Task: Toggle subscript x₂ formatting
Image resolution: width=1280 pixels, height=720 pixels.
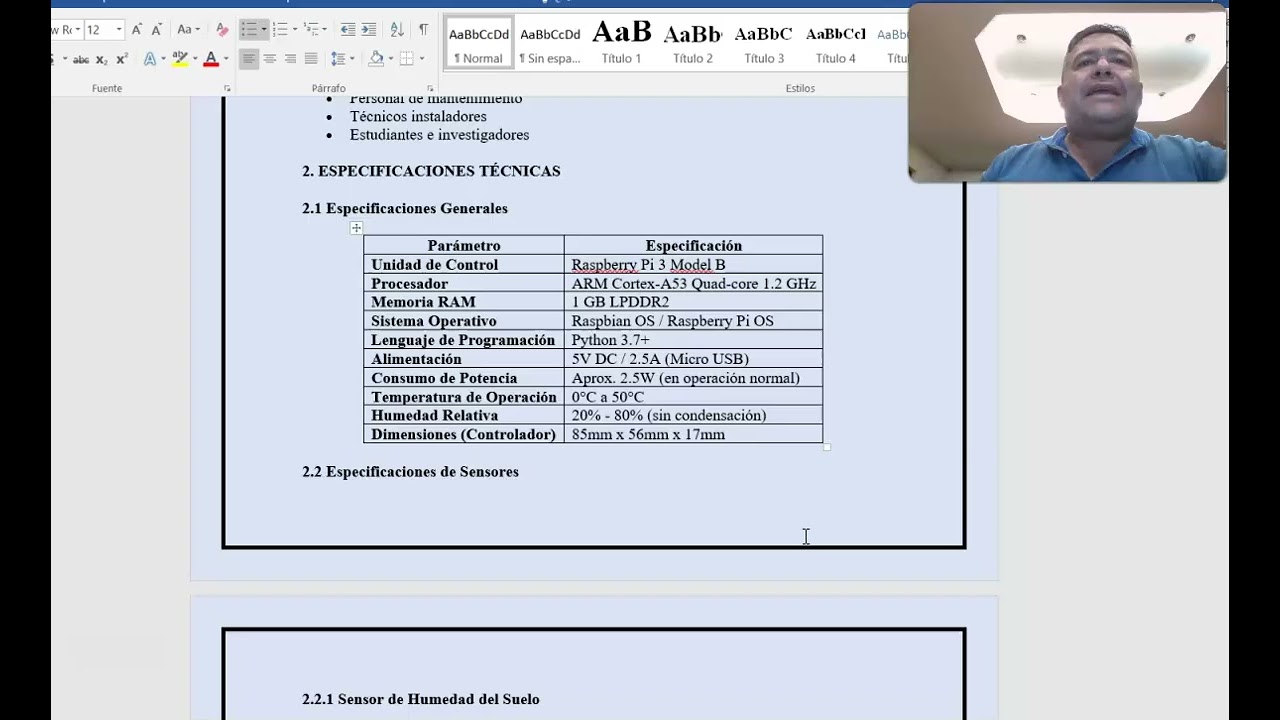Action: tap(102, 59)
